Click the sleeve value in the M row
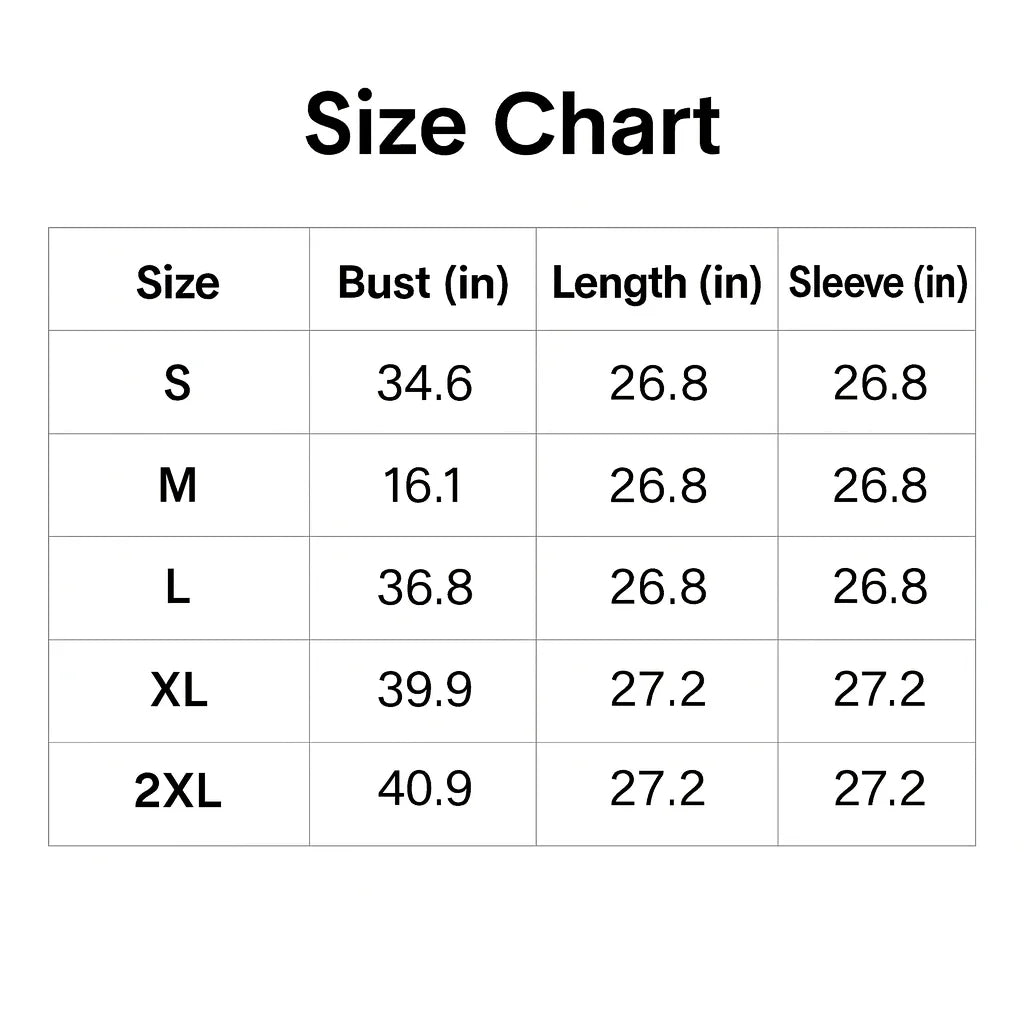Screen dimensions: 1024x1024 (x=879, y=486)
